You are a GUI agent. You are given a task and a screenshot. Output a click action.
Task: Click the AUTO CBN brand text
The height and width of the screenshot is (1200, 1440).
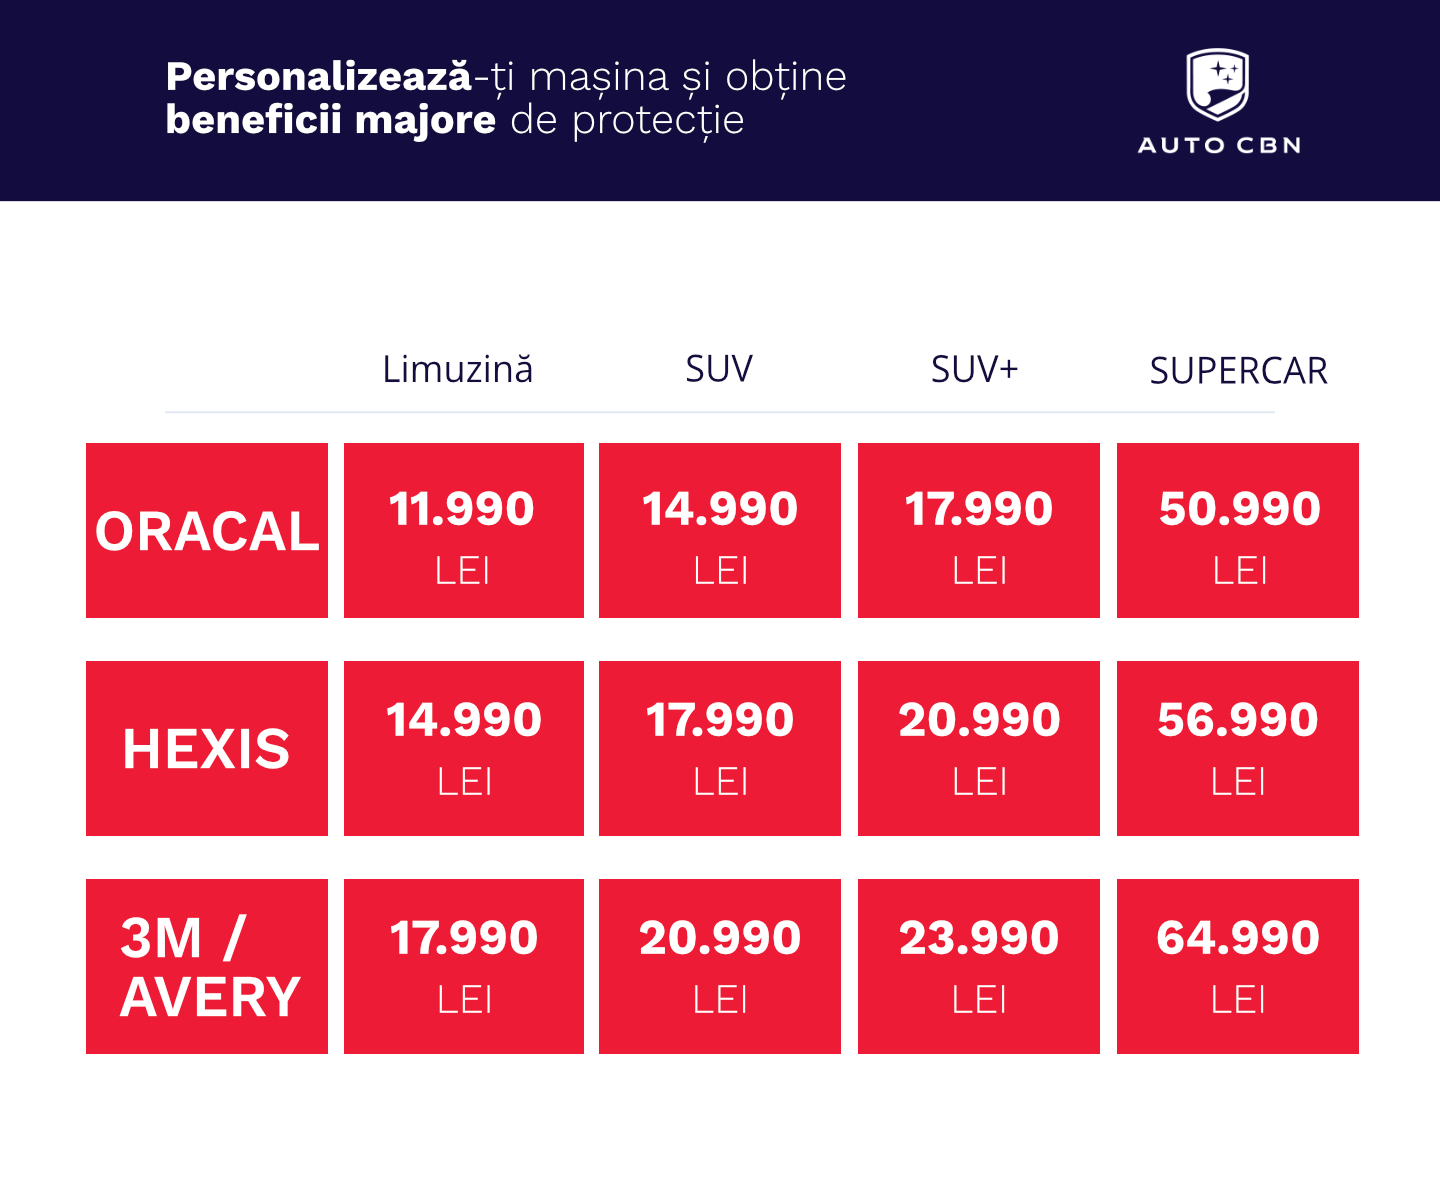(x=1219, y=146)
